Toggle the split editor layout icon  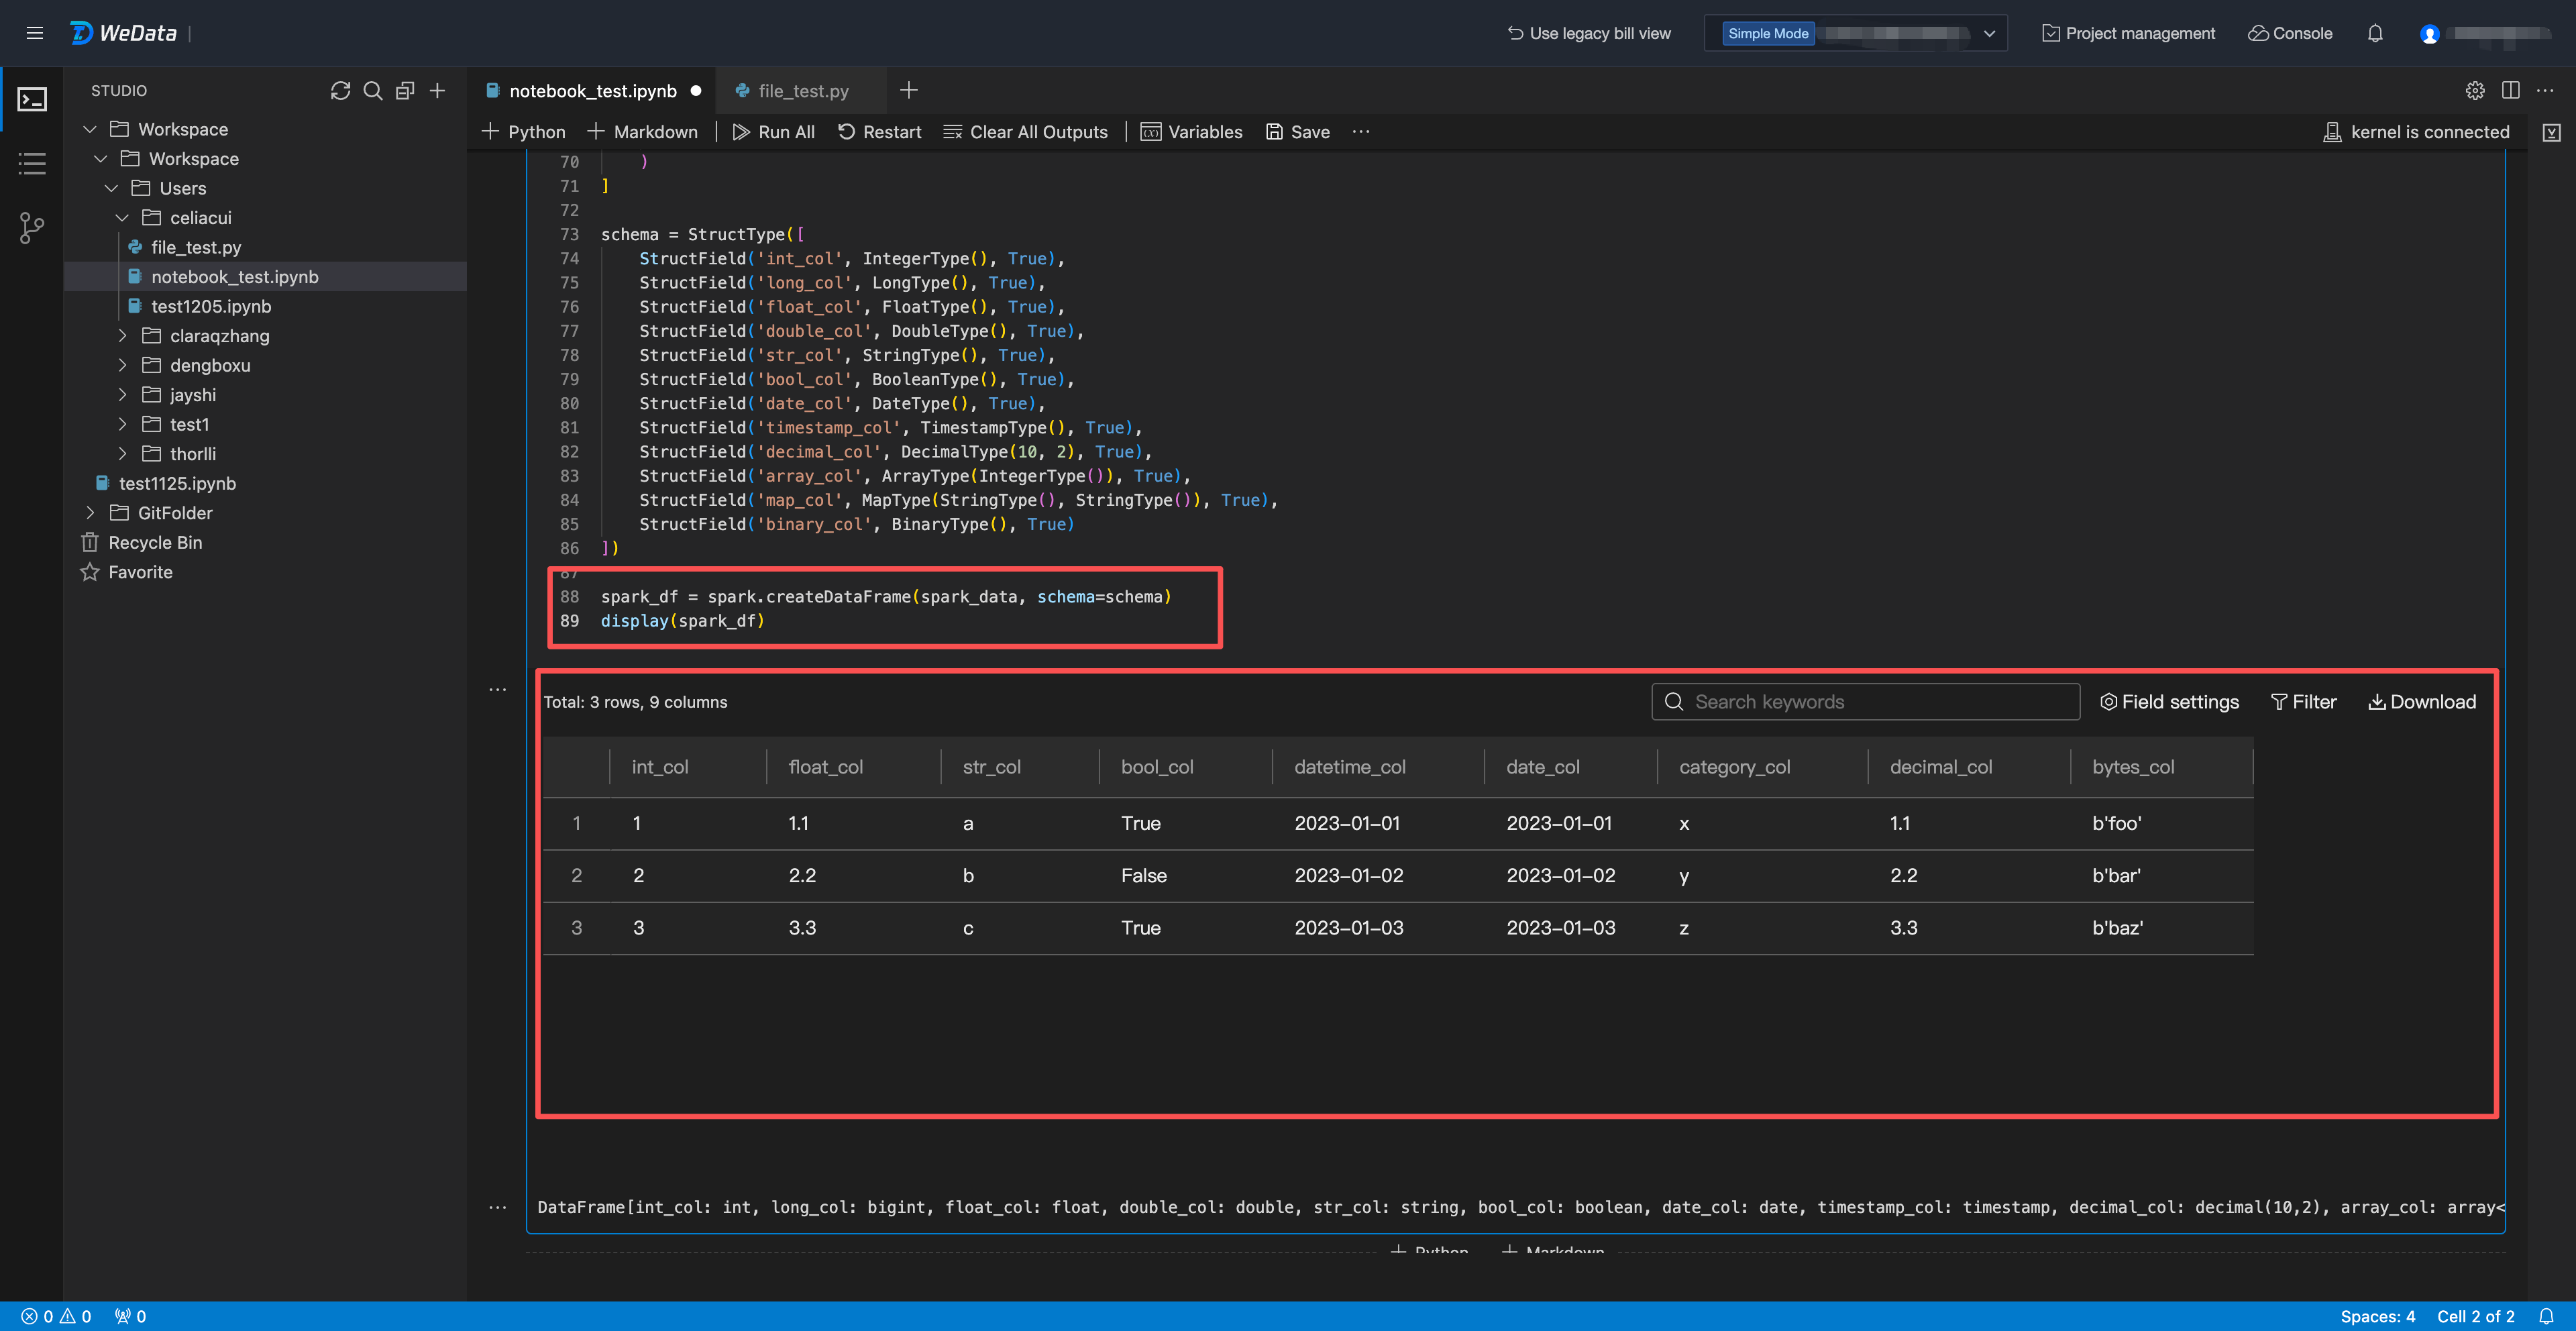click(2510, 91)
